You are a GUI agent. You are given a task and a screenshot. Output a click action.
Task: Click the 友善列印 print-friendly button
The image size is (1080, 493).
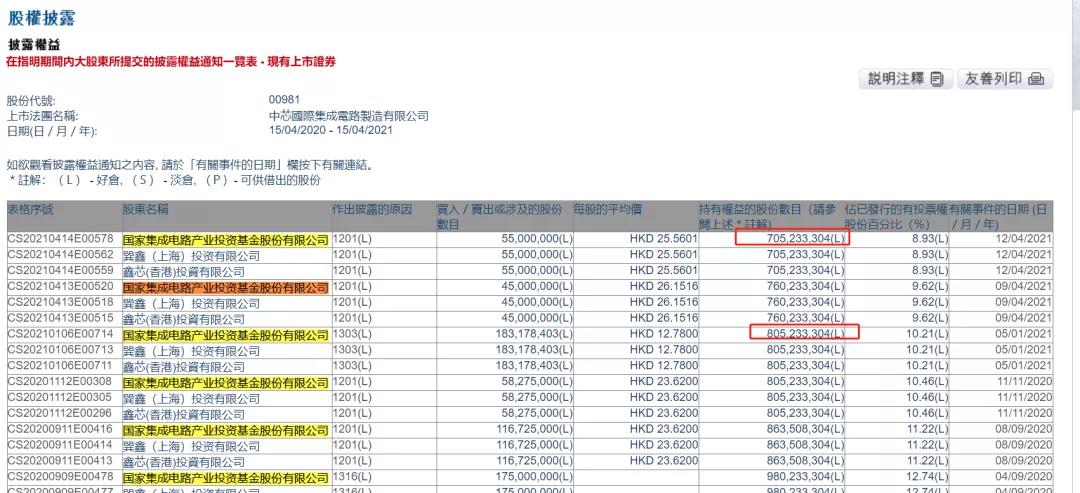coord(1004,79)
